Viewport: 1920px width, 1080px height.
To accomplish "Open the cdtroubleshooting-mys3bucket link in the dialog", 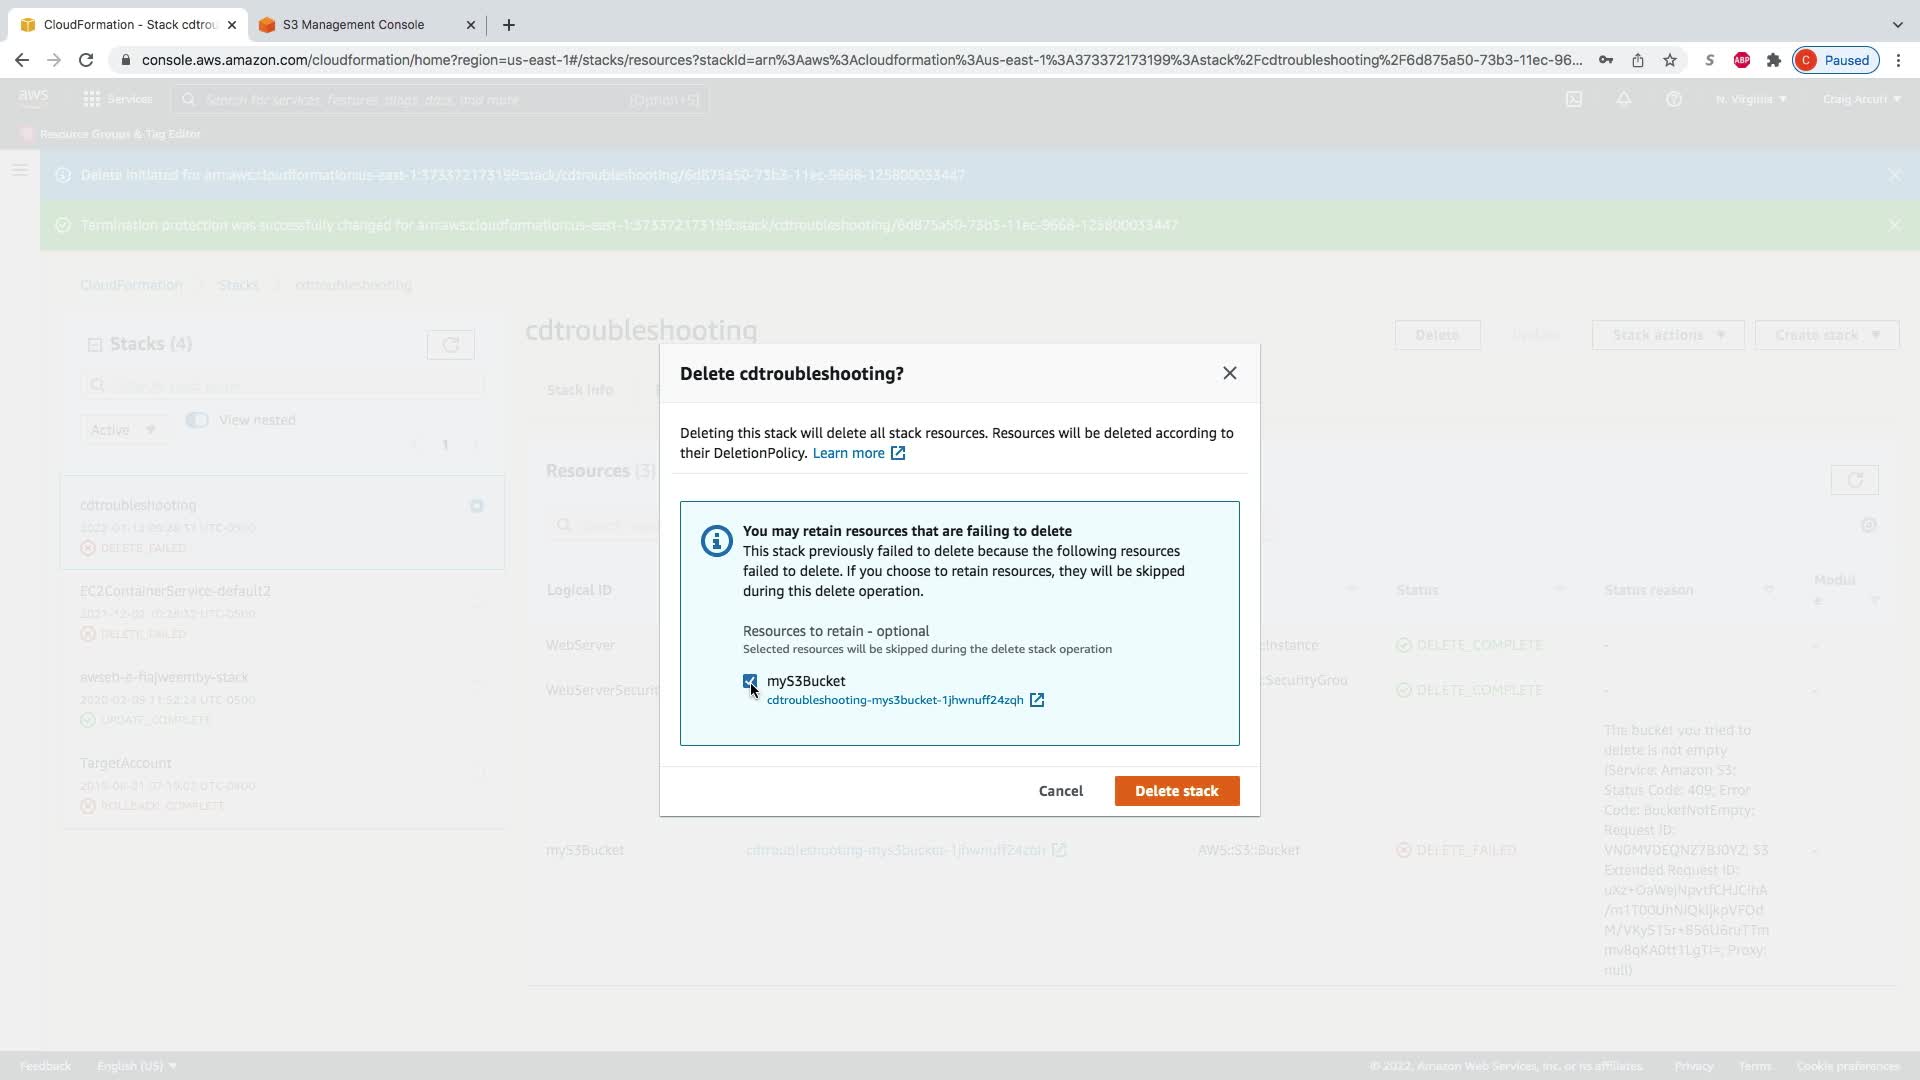I will click(x=894, y=700).
